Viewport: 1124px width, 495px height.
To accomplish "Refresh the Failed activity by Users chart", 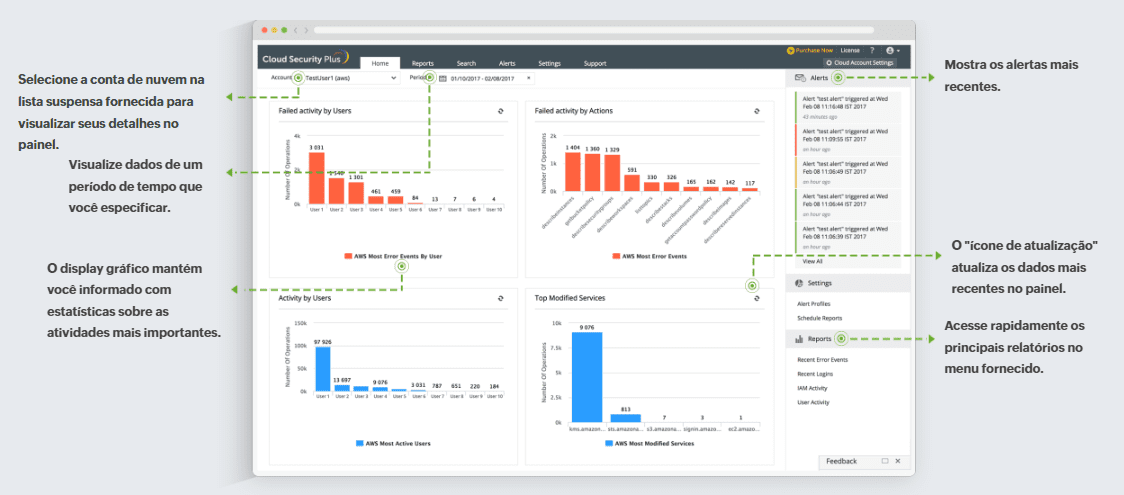I will [500, 111].
